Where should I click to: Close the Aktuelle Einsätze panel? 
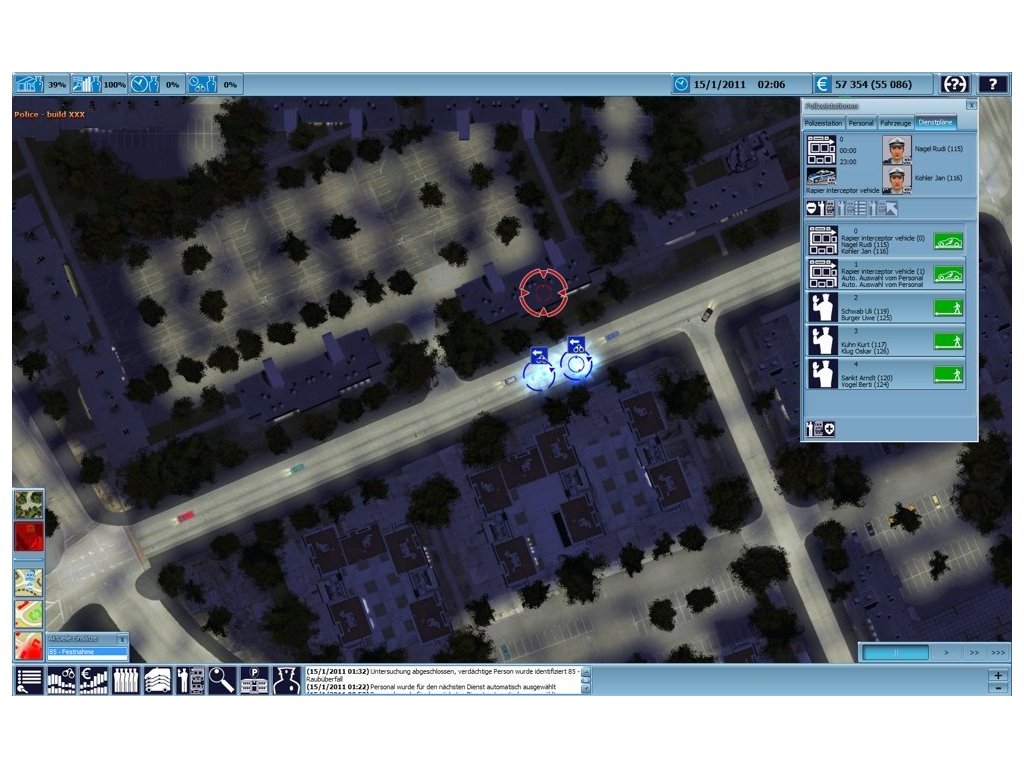(122, 639)
